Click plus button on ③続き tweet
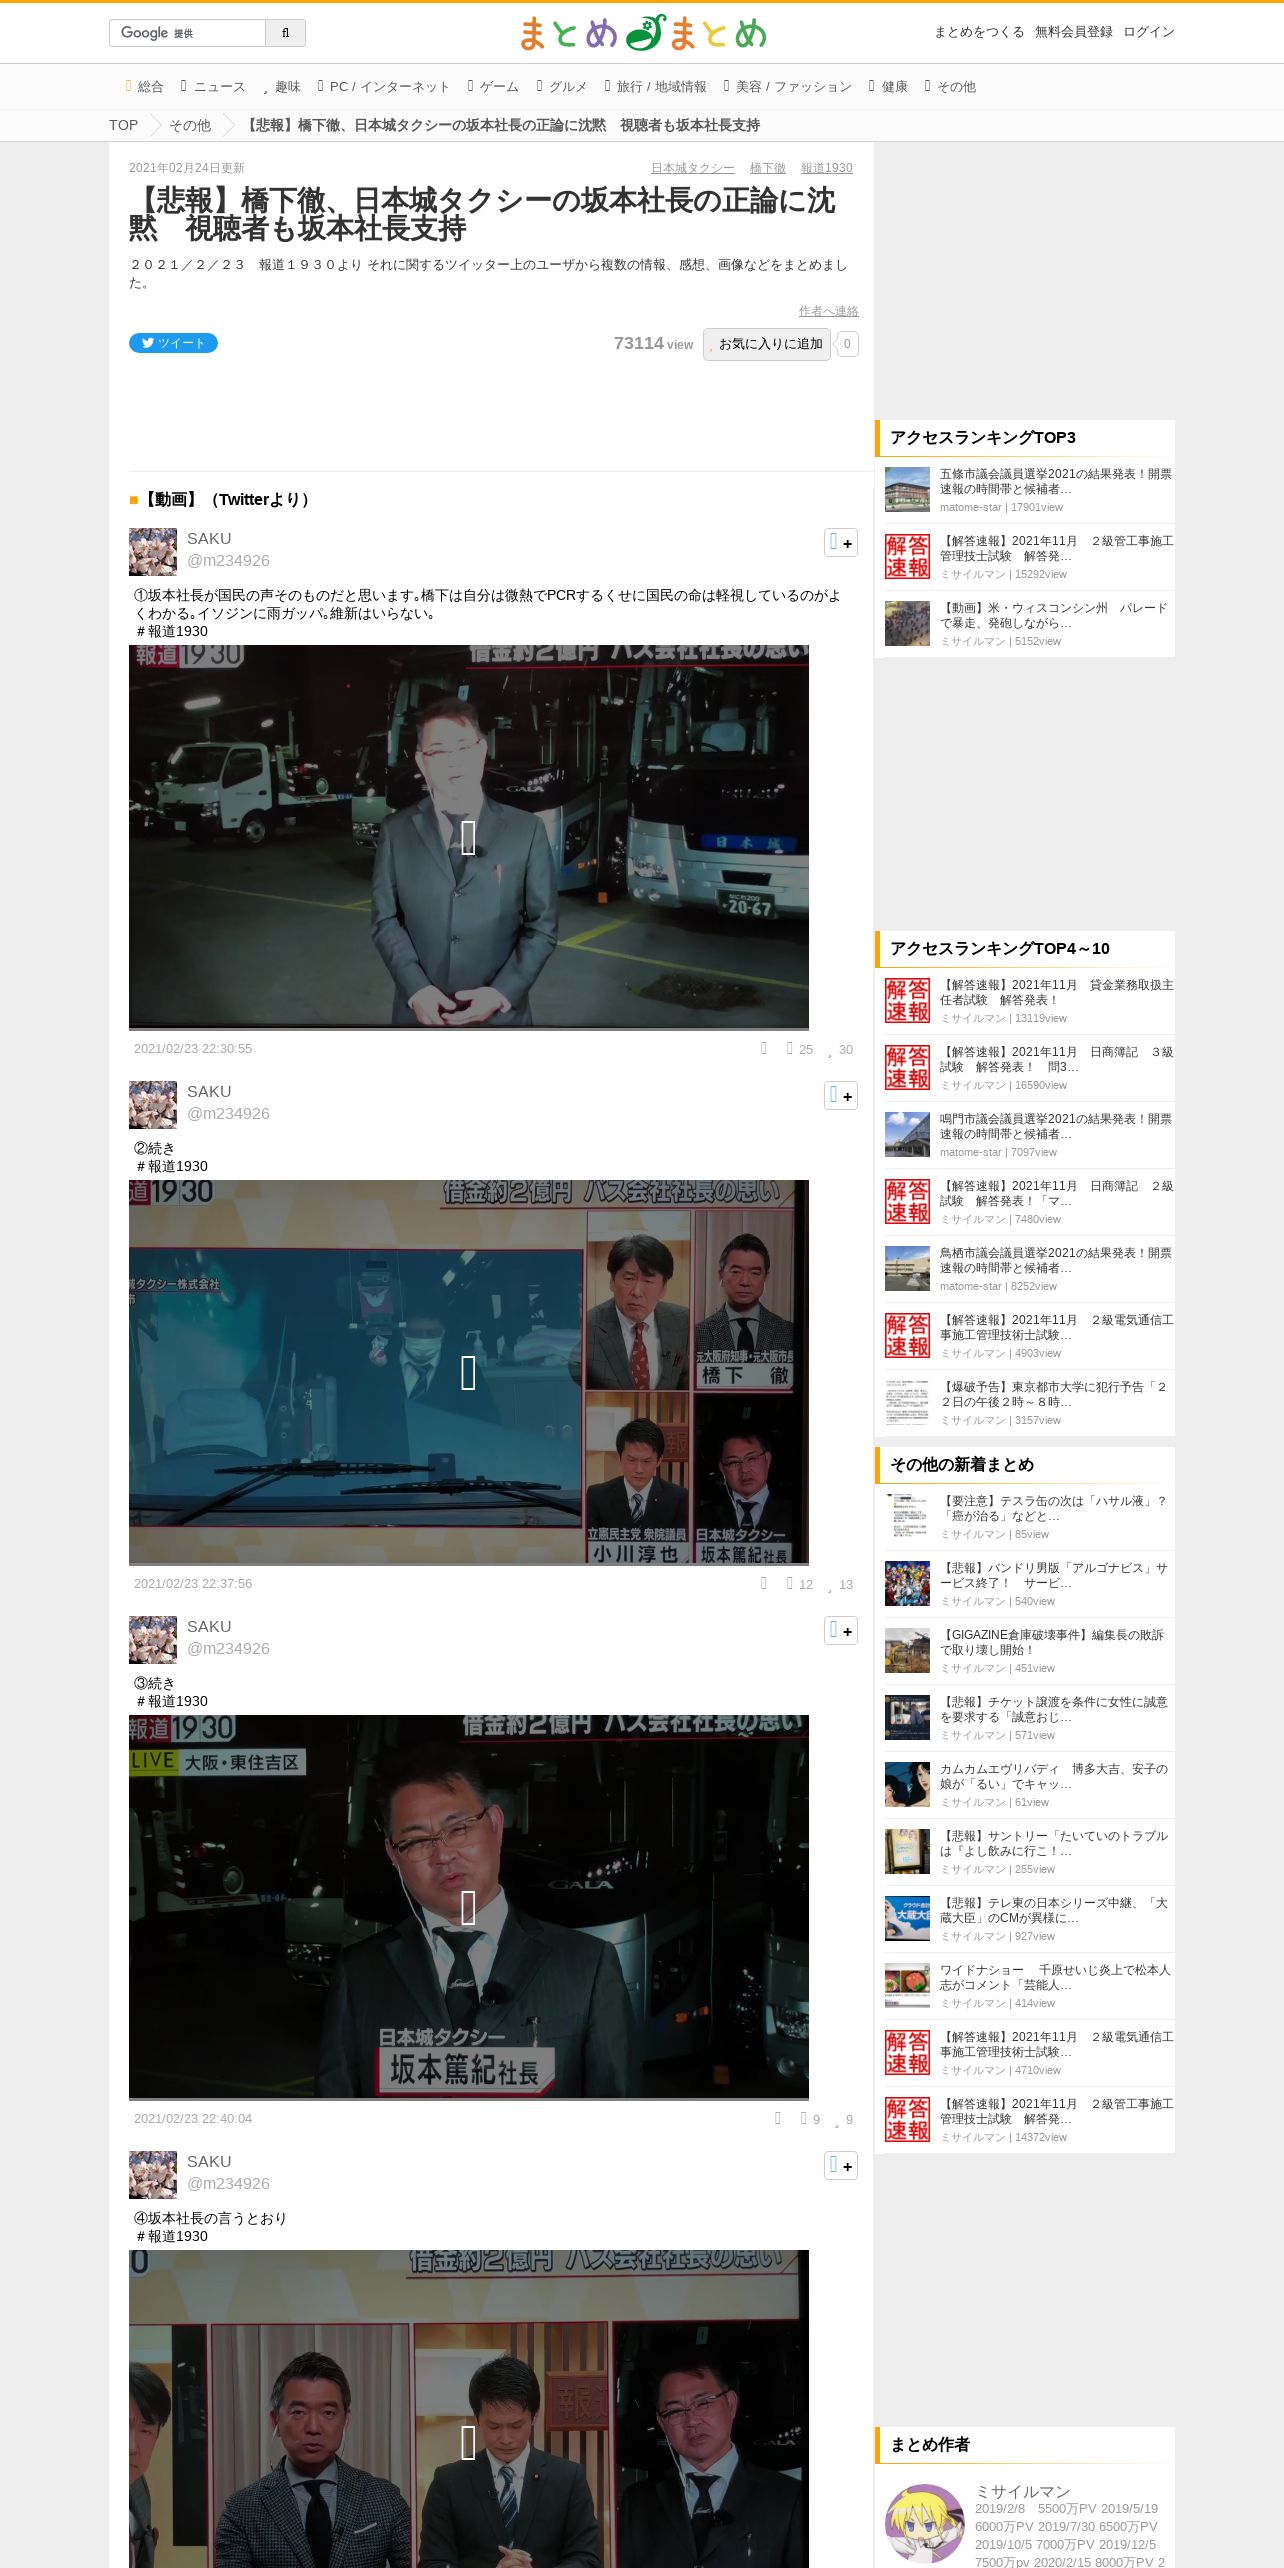This screenshot has height=2568, width=1284. point(840,1631)
